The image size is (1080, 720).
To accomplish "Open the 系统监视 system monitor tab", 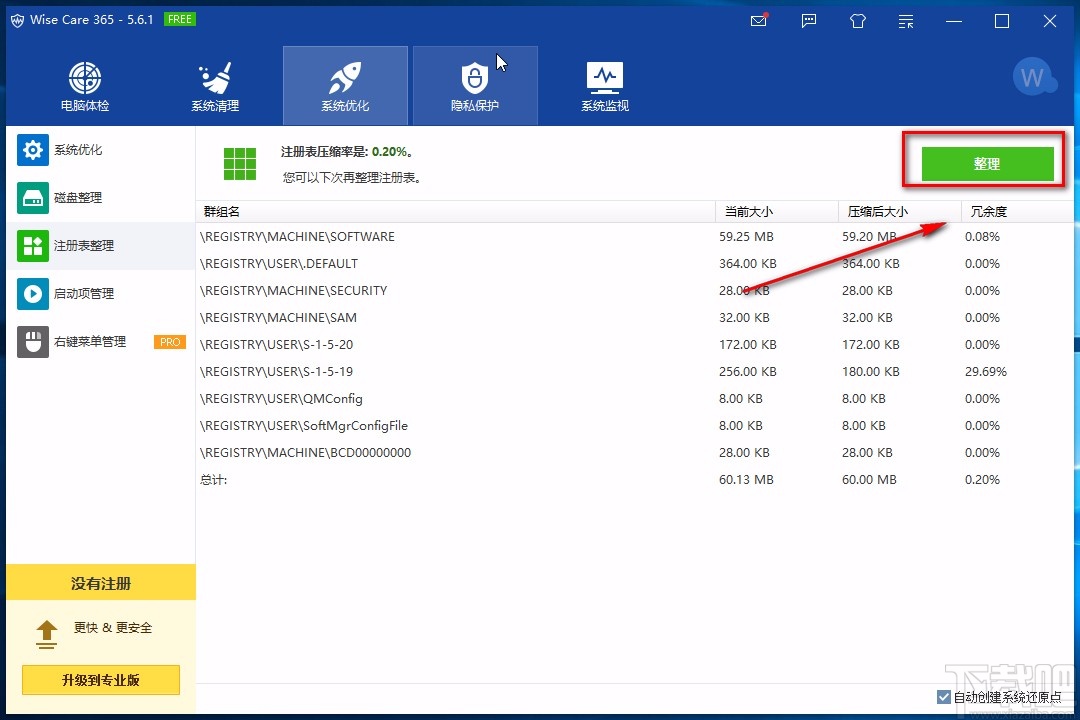I will (x=605, y=85).
